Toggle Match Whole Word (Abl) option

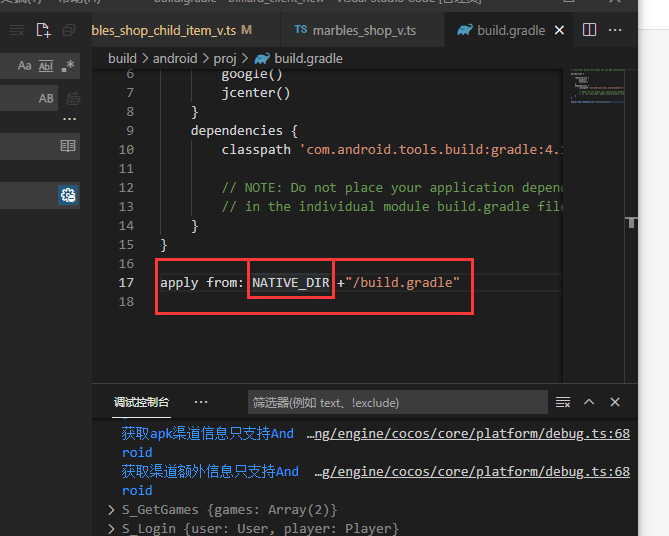click(46, 66)
